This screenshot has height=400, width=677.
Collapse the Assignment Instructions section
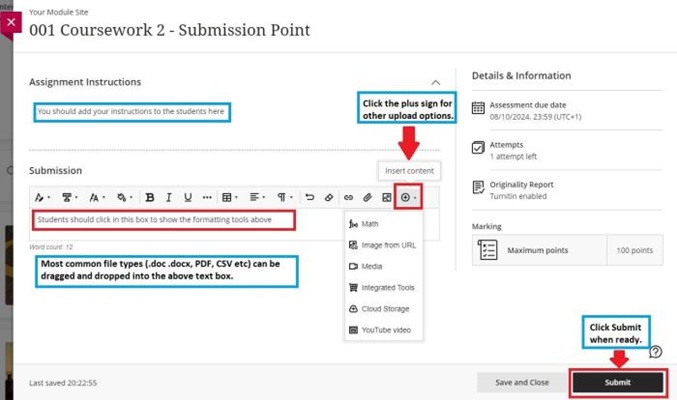click(436, 83)
